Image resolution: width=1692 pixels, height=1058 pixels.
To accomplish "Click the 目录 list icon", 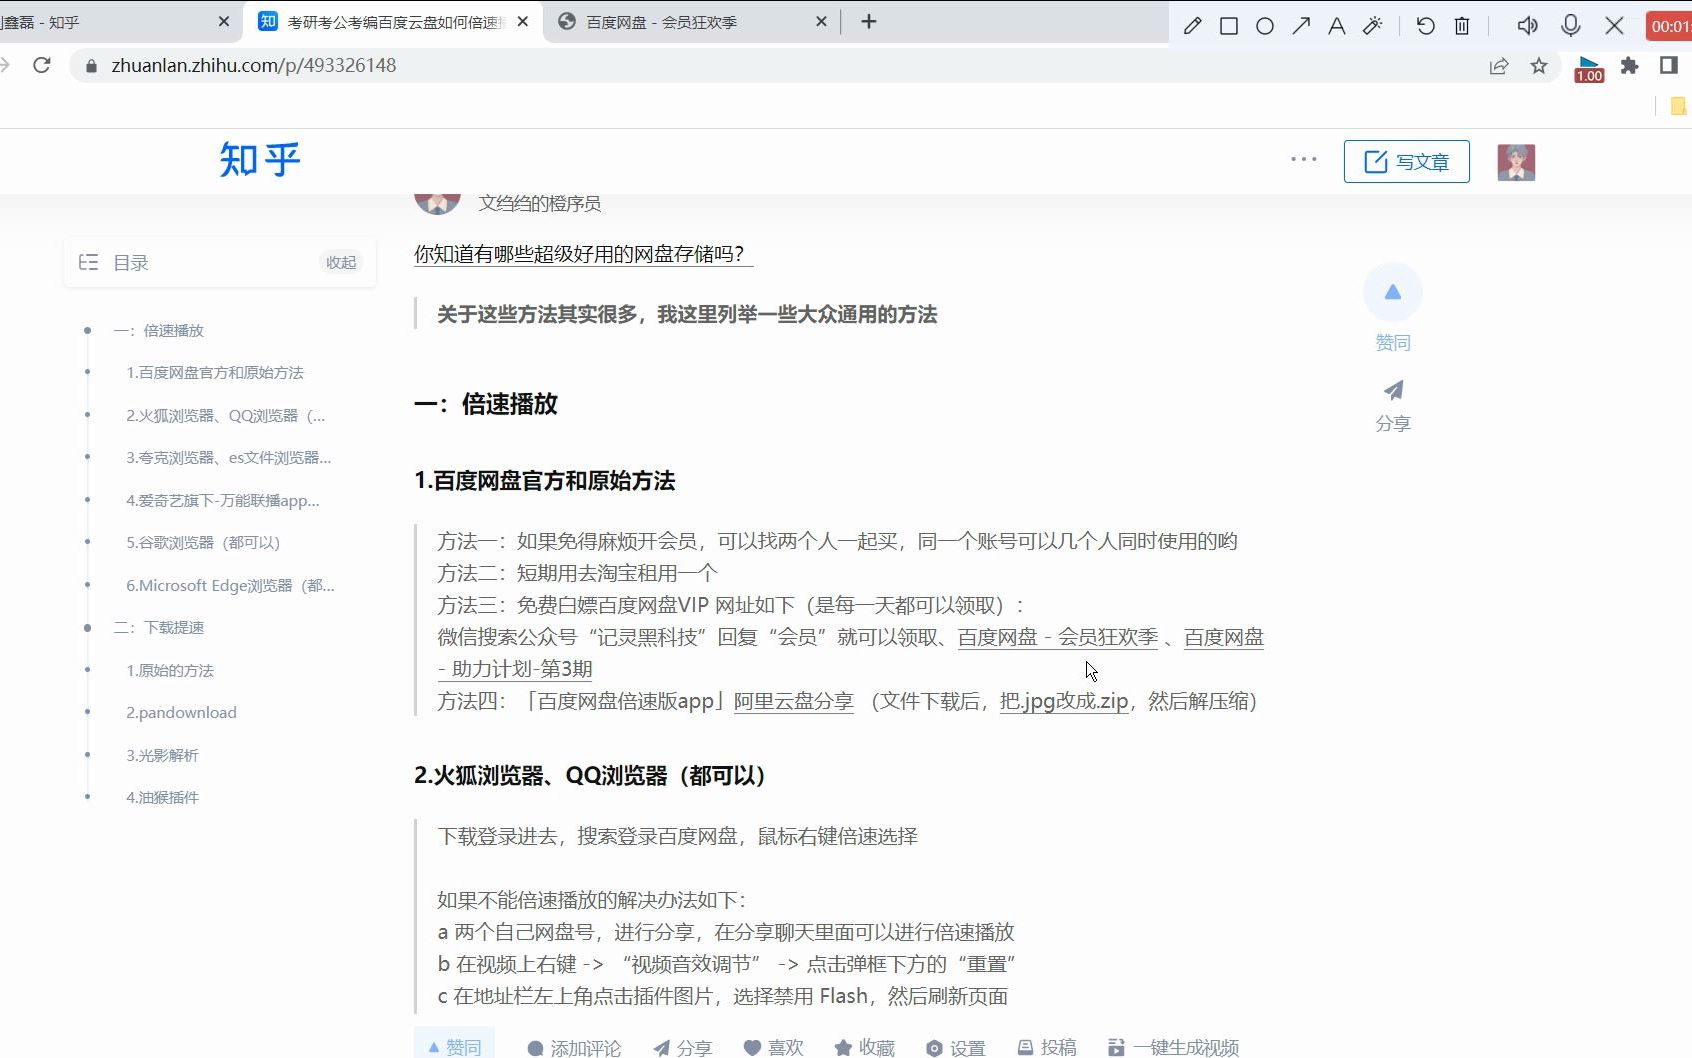I will [88, 262].
